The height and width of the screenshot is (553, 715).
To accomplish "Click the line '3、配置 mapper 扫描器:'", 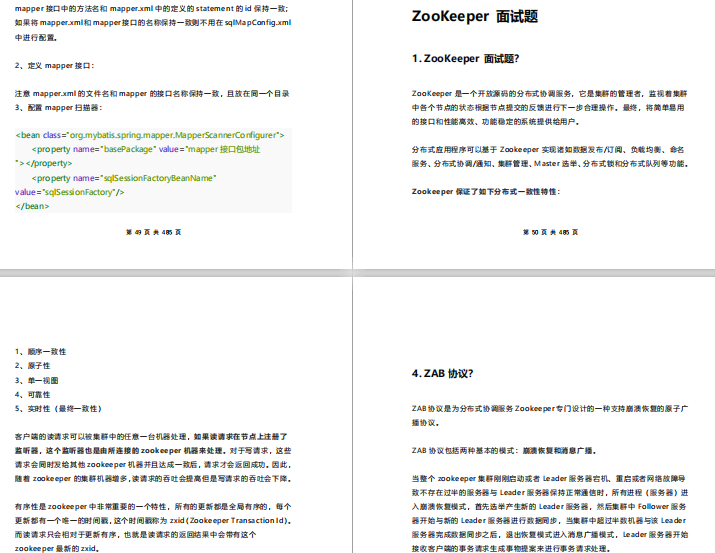I will pyautogui.click(x=58, y=108).
